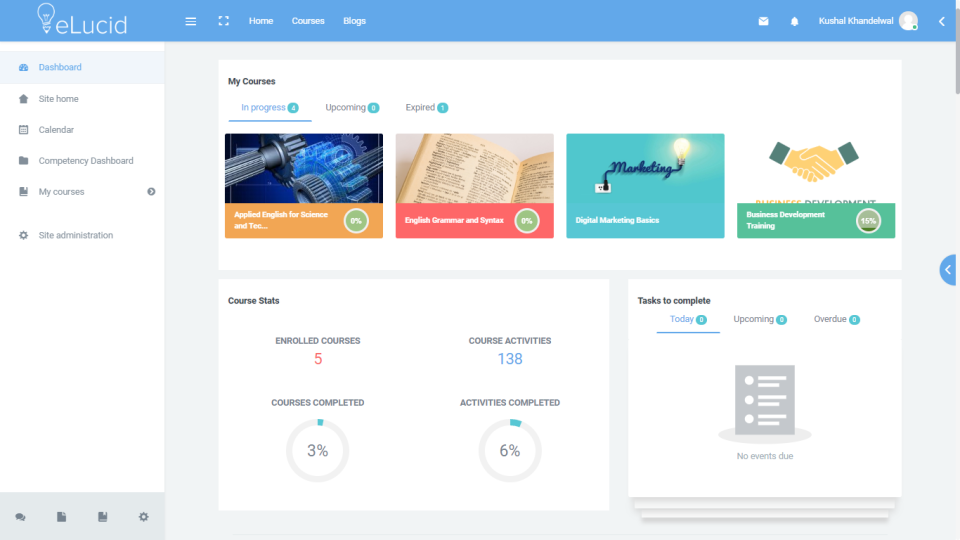The image size is (960, 540).
Task: Click the book icon in sidebar footer
Action: (102, 517)
